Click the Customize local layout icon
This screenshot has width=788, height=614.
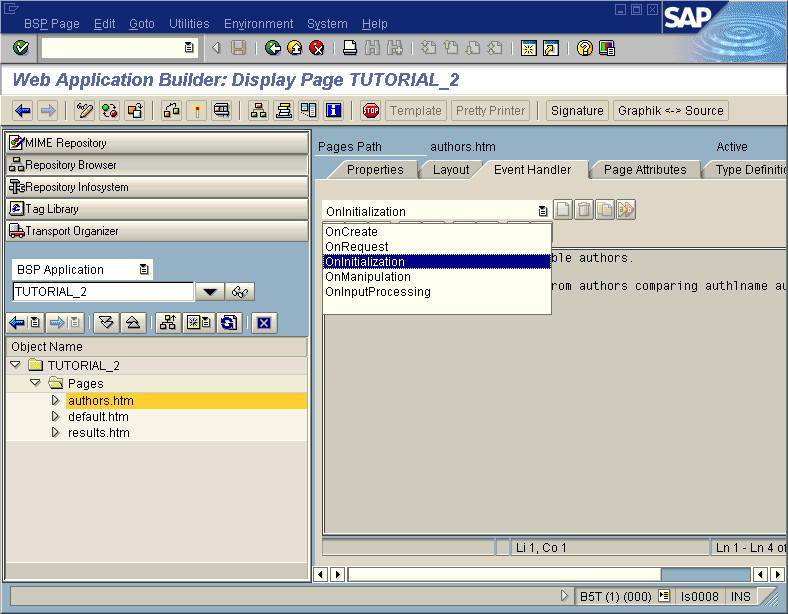pos(607,48)
